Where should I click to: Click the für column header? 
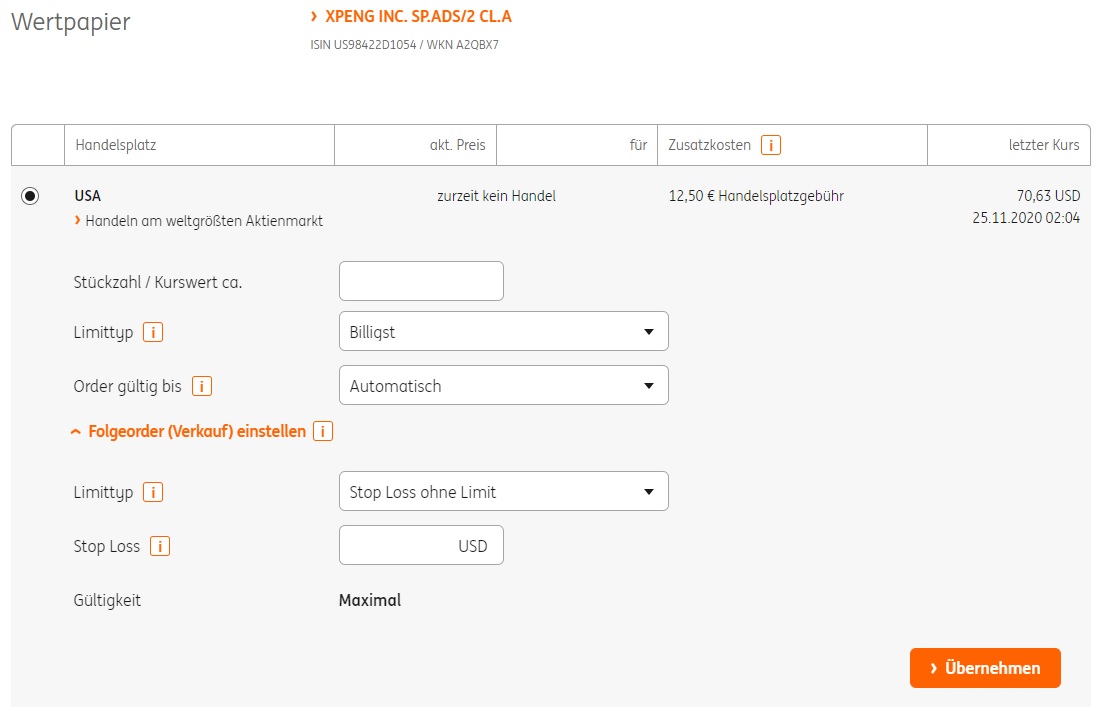(638, 145)
